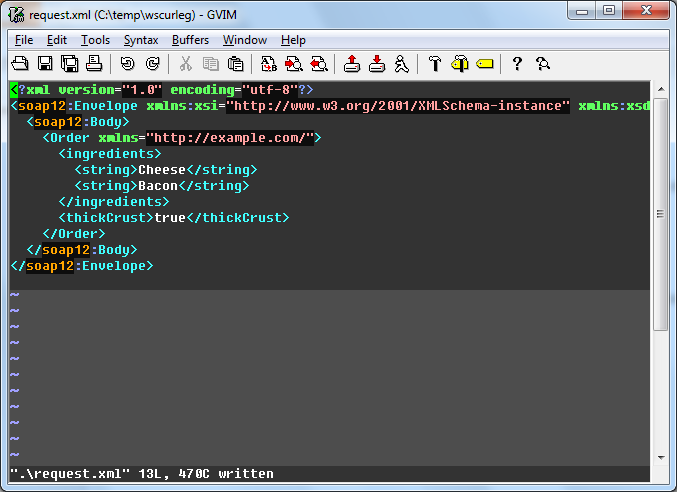
Task: Run Make using the hammer icon
Action: (435, 64)
